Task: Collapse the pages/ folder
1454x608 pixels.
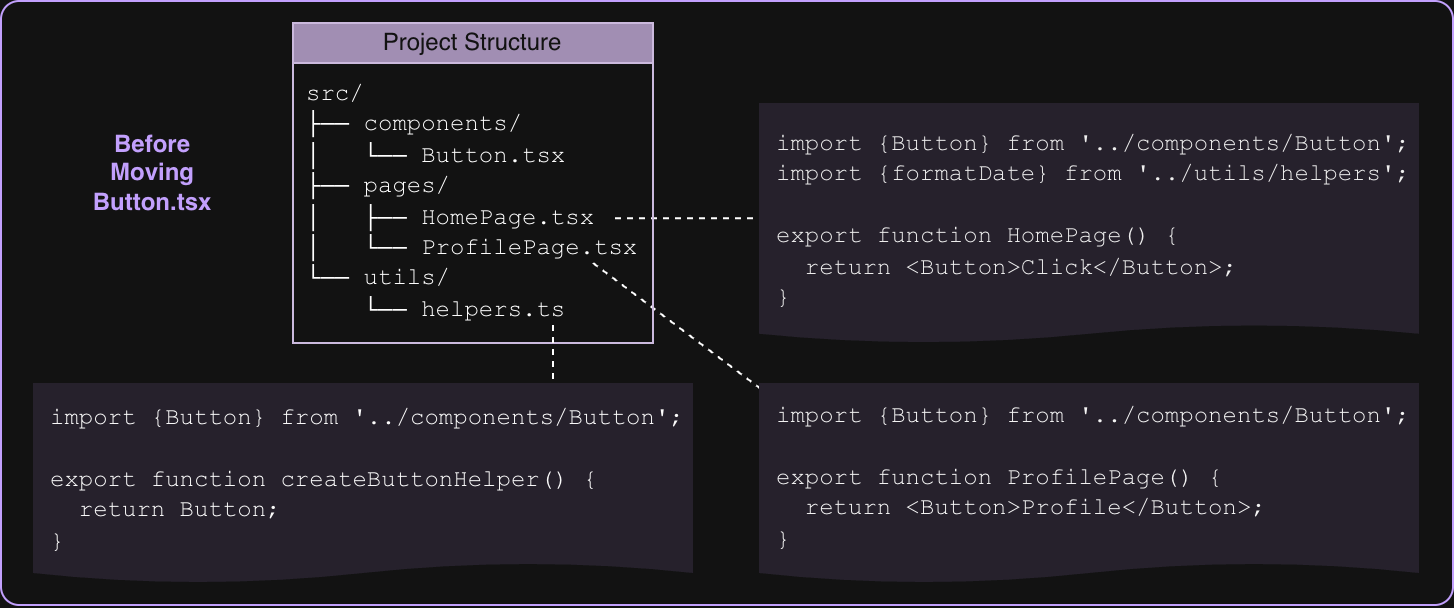Action: [406, 187]
